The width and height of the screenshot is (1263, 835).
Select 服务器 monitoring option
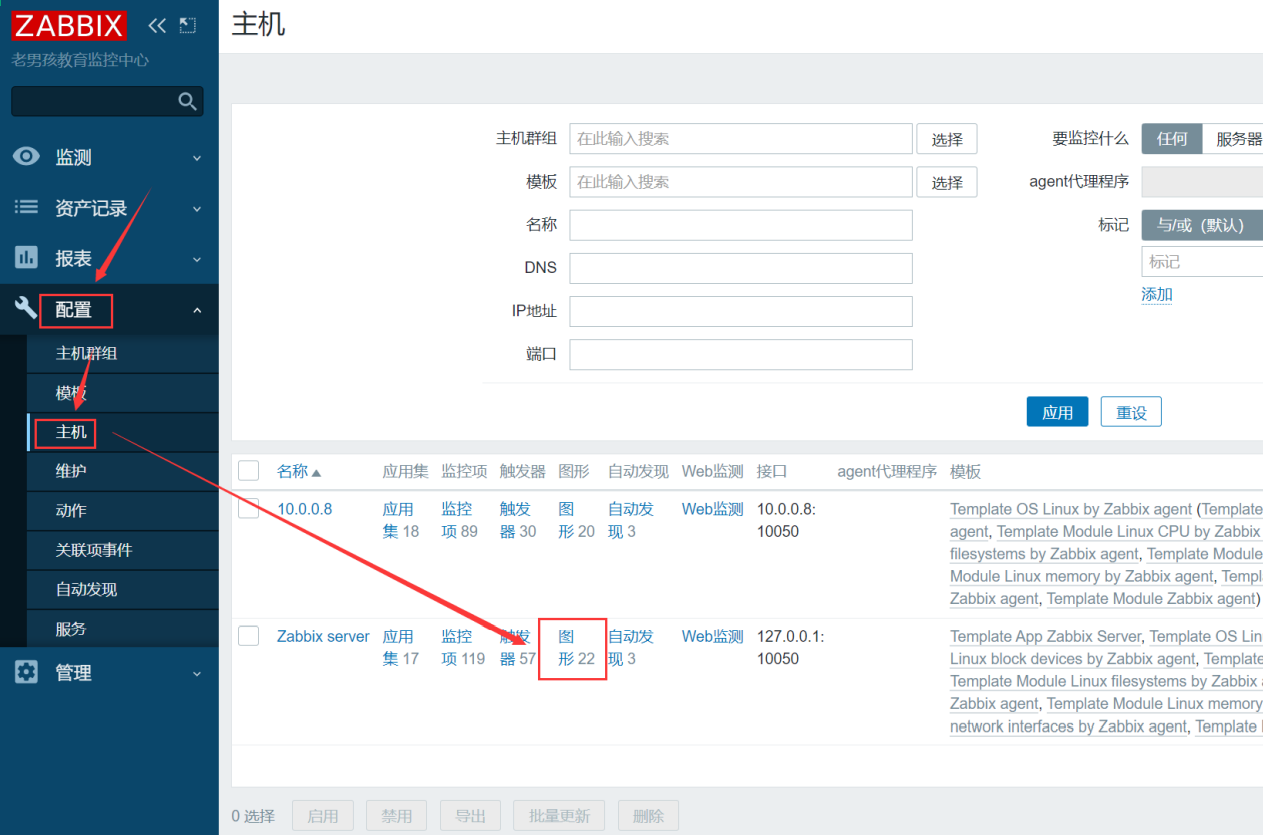[1235, 139]
